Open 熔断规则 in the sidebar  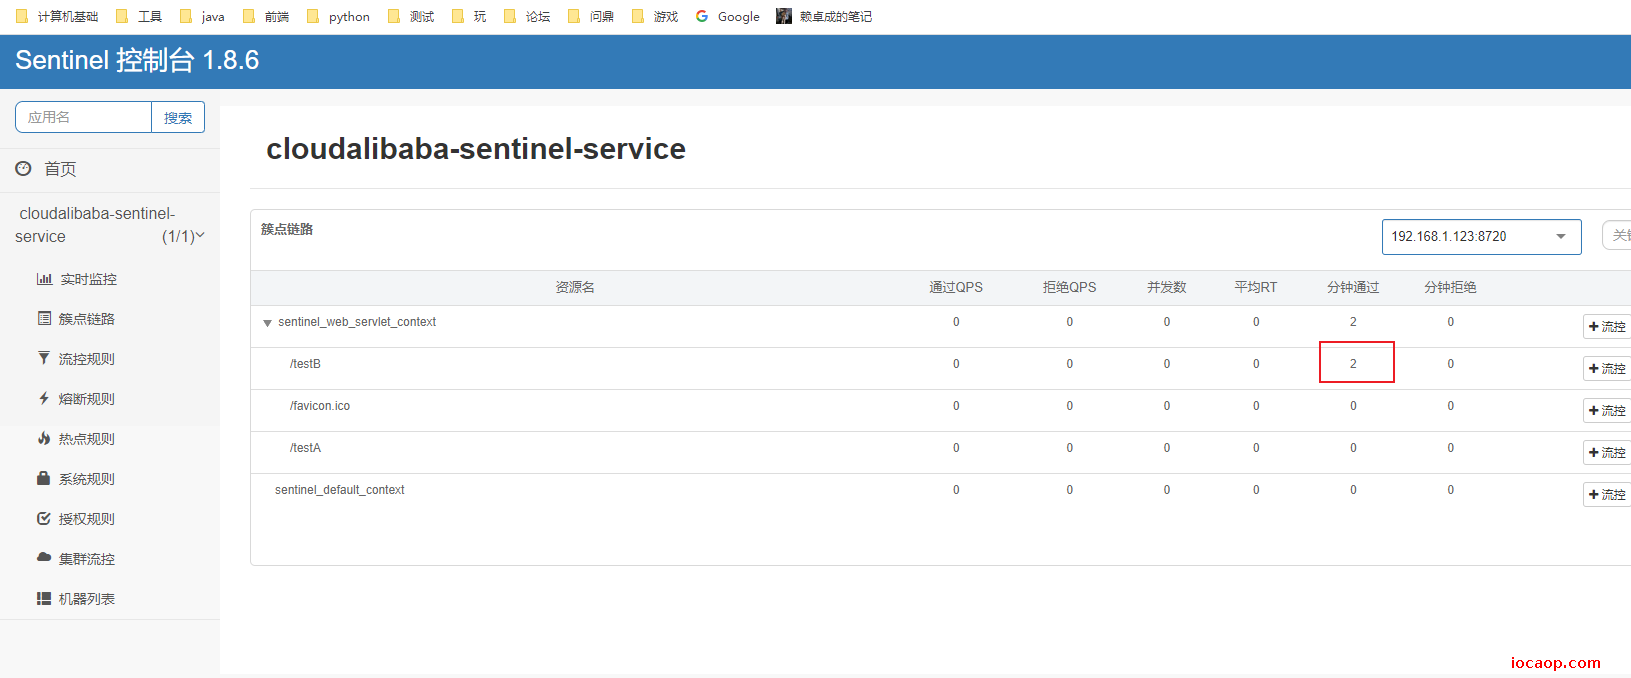[x=87, y=399]
